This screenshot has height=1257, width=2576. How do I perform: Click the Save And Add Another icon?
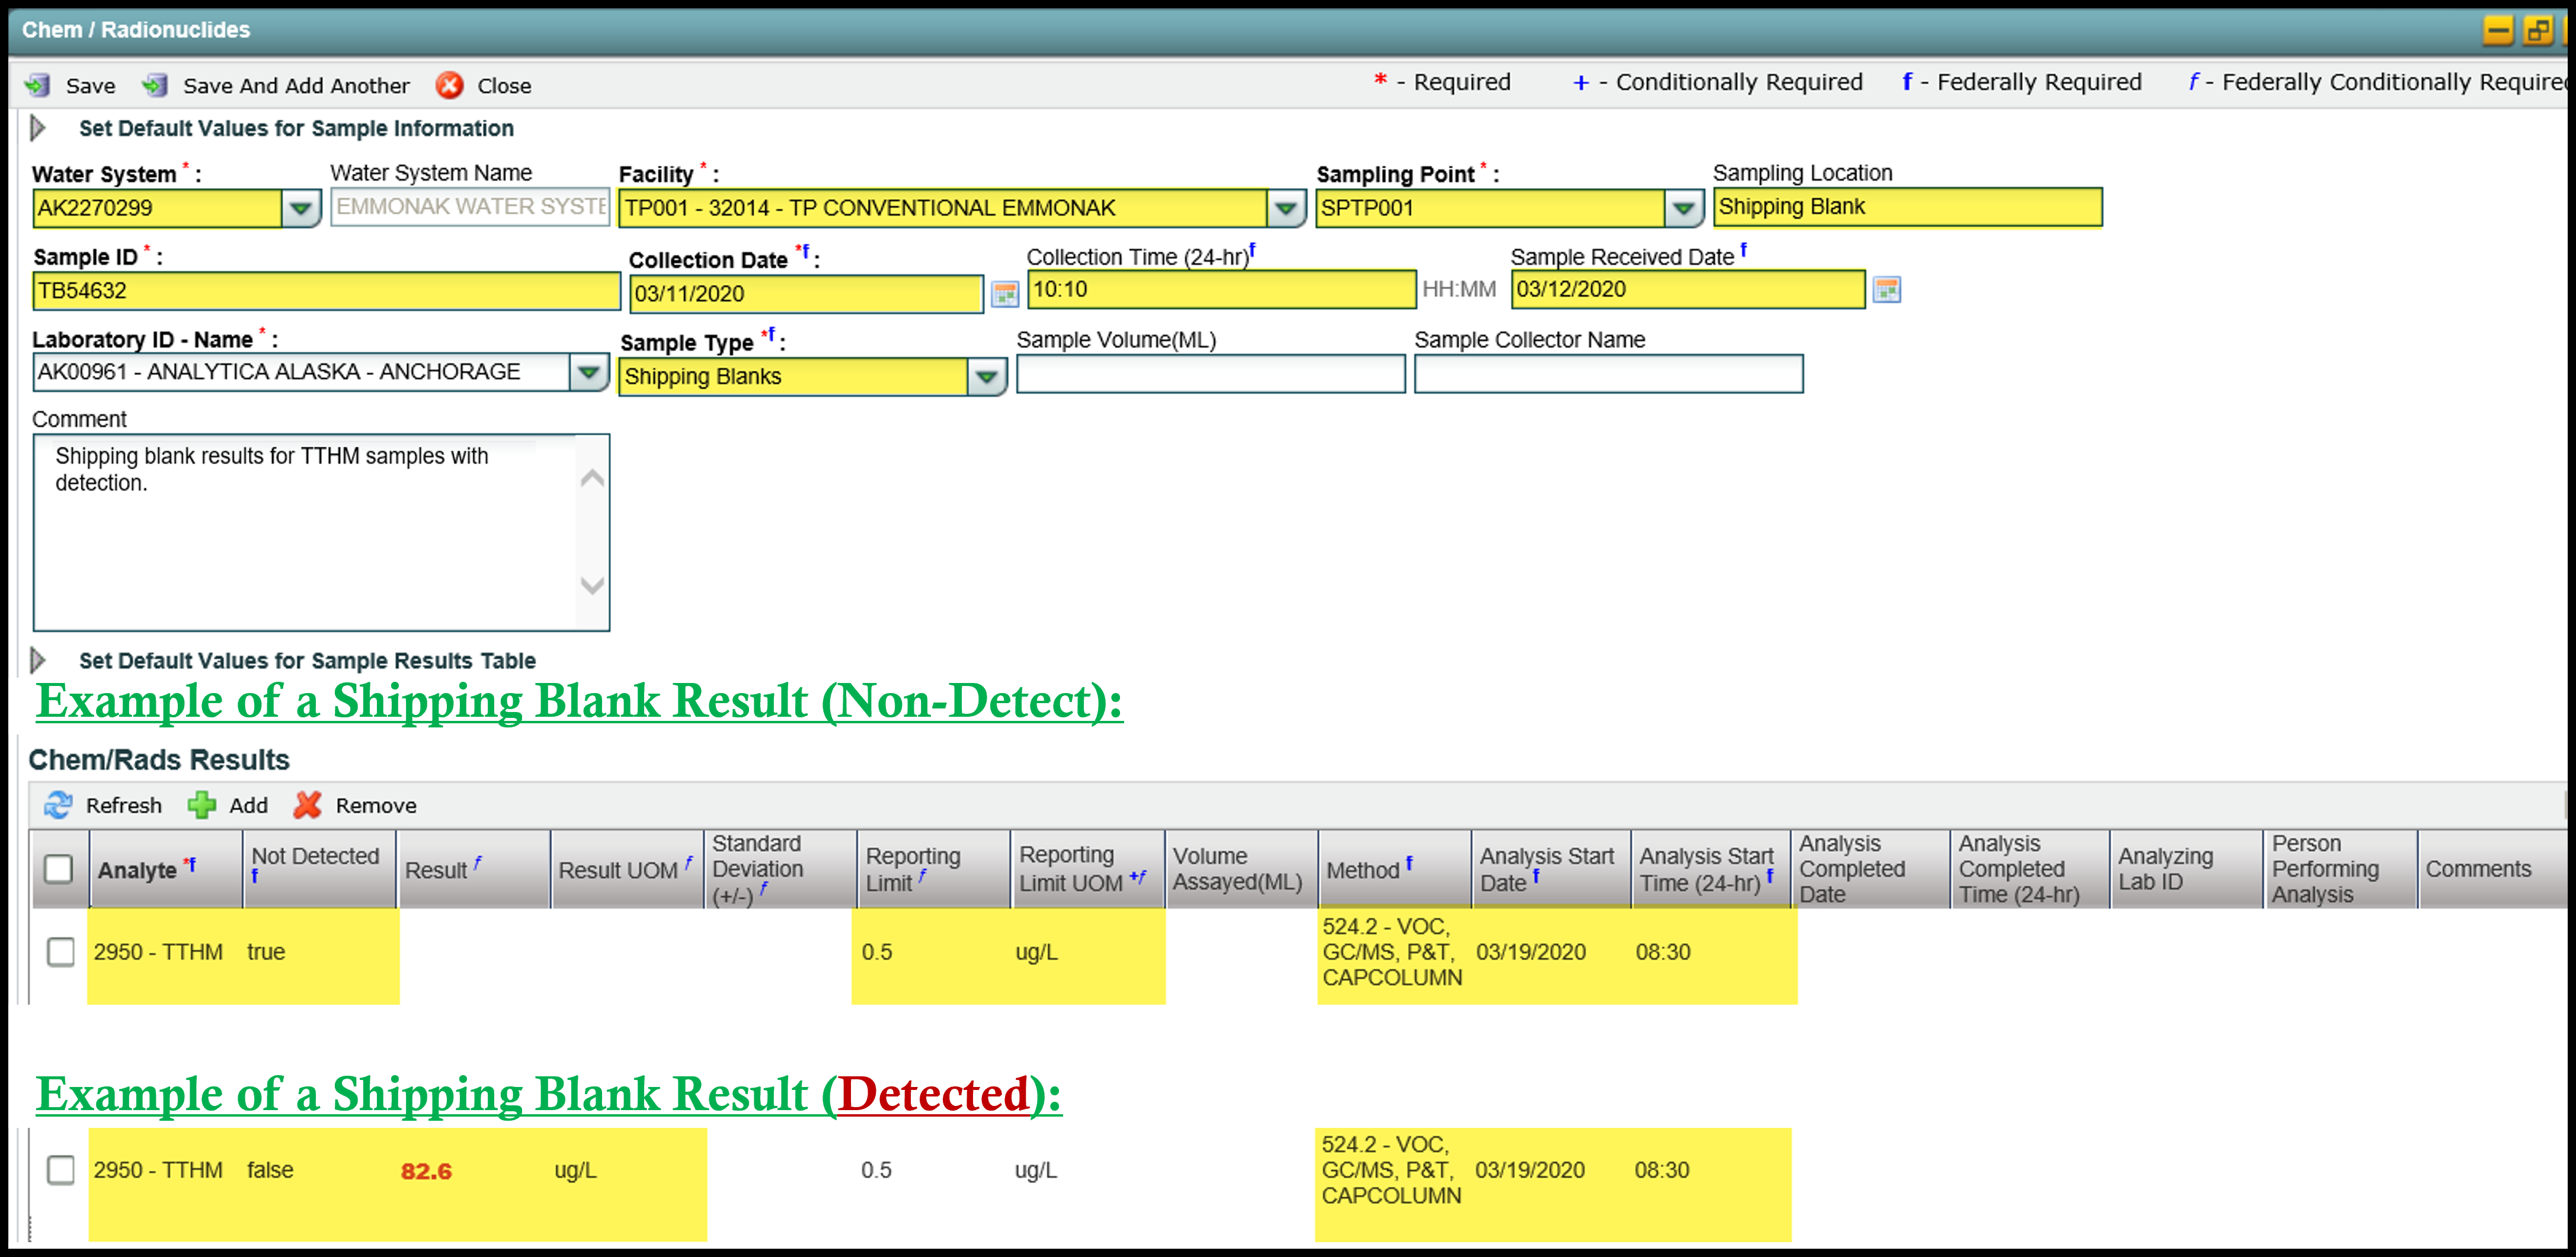155,85
